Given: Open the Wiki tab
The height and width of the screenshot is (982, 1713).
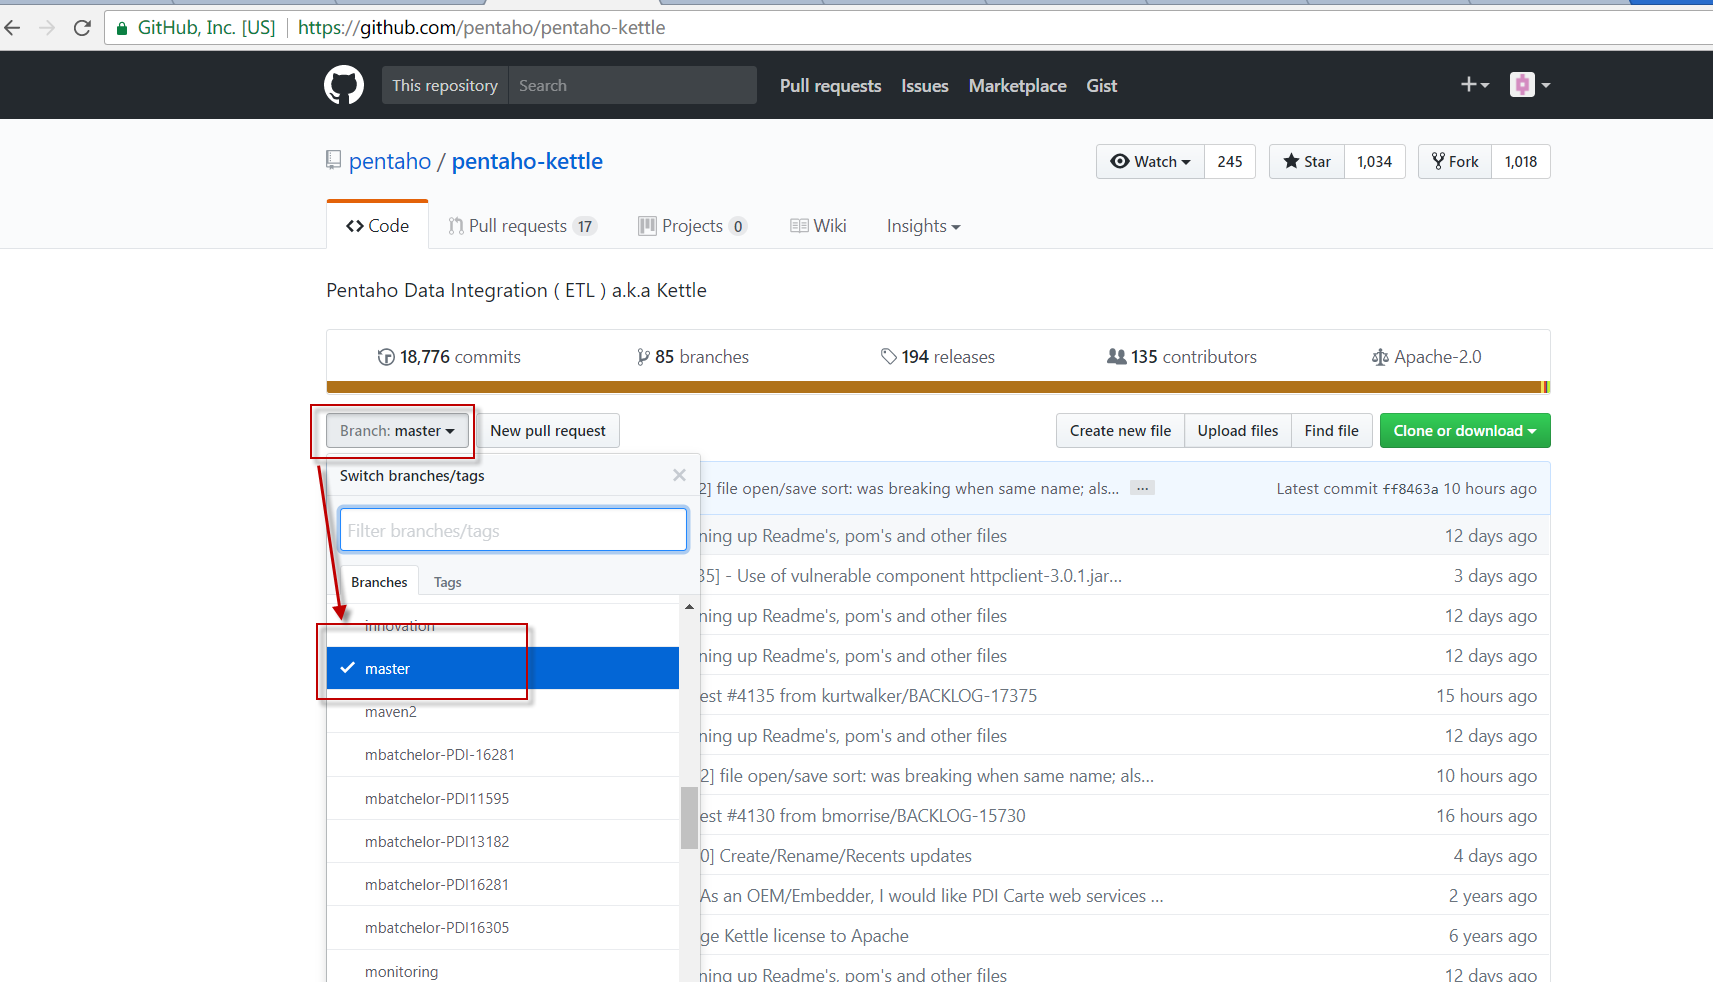Looking at the screenshot, I should pos(818,226).
